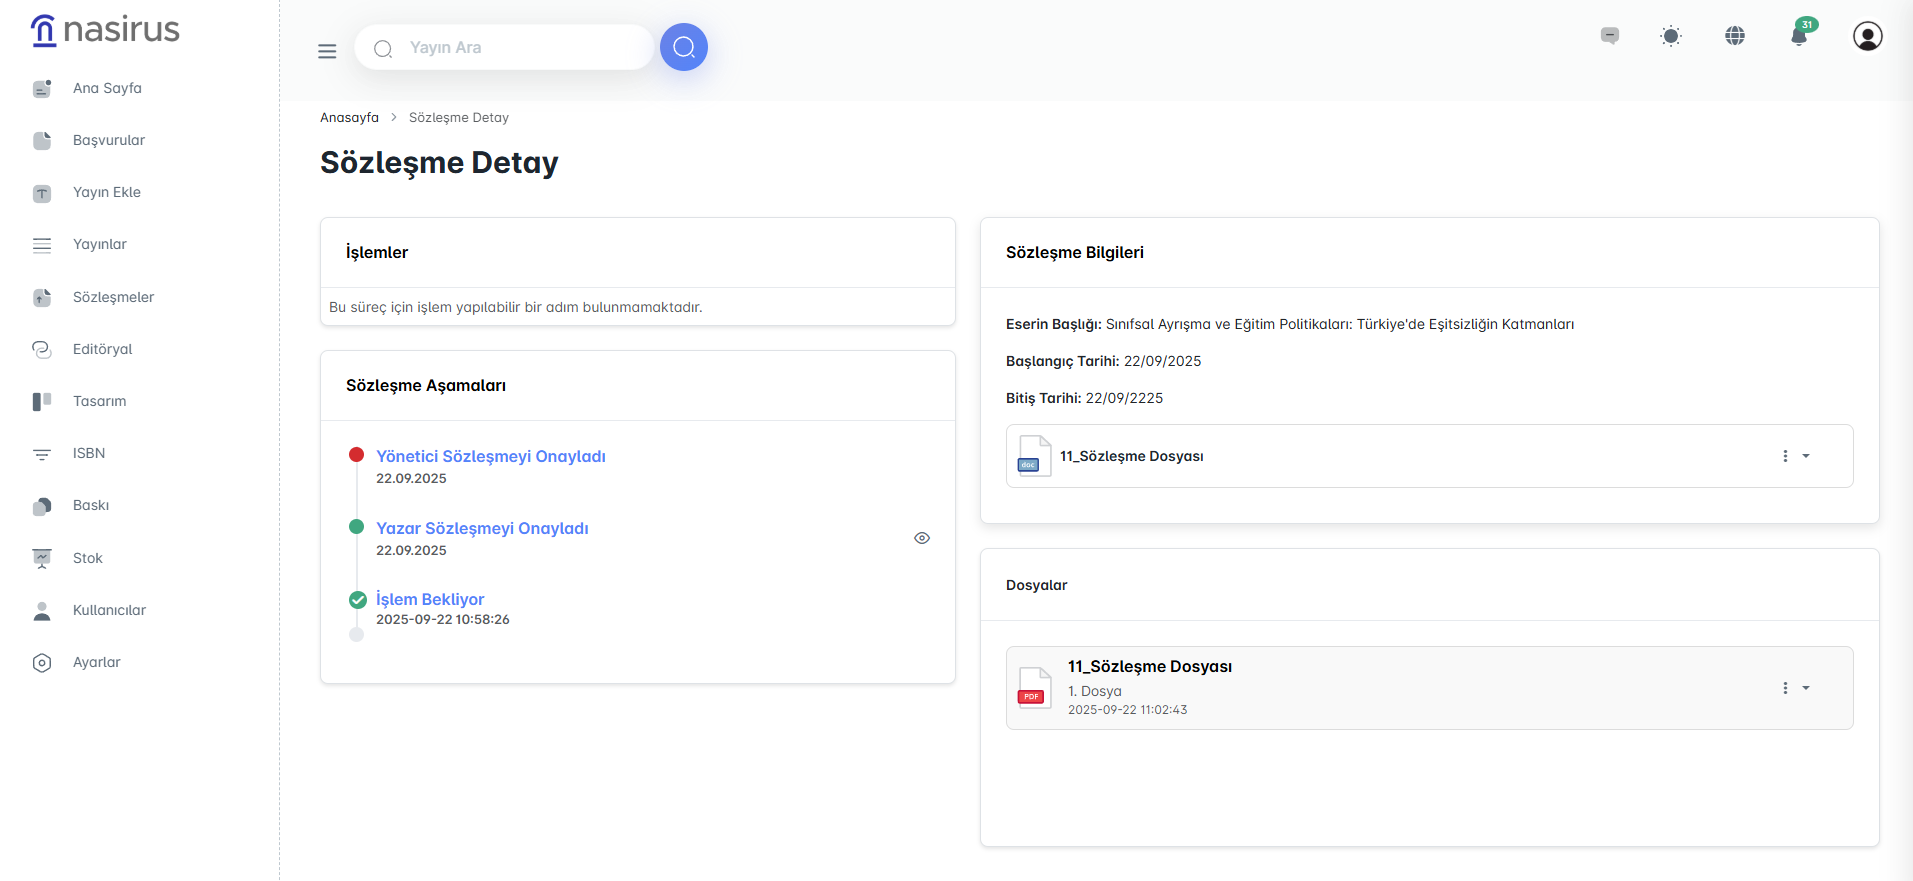
Task: Click the red stage marker dot
Action: (356, 455)
